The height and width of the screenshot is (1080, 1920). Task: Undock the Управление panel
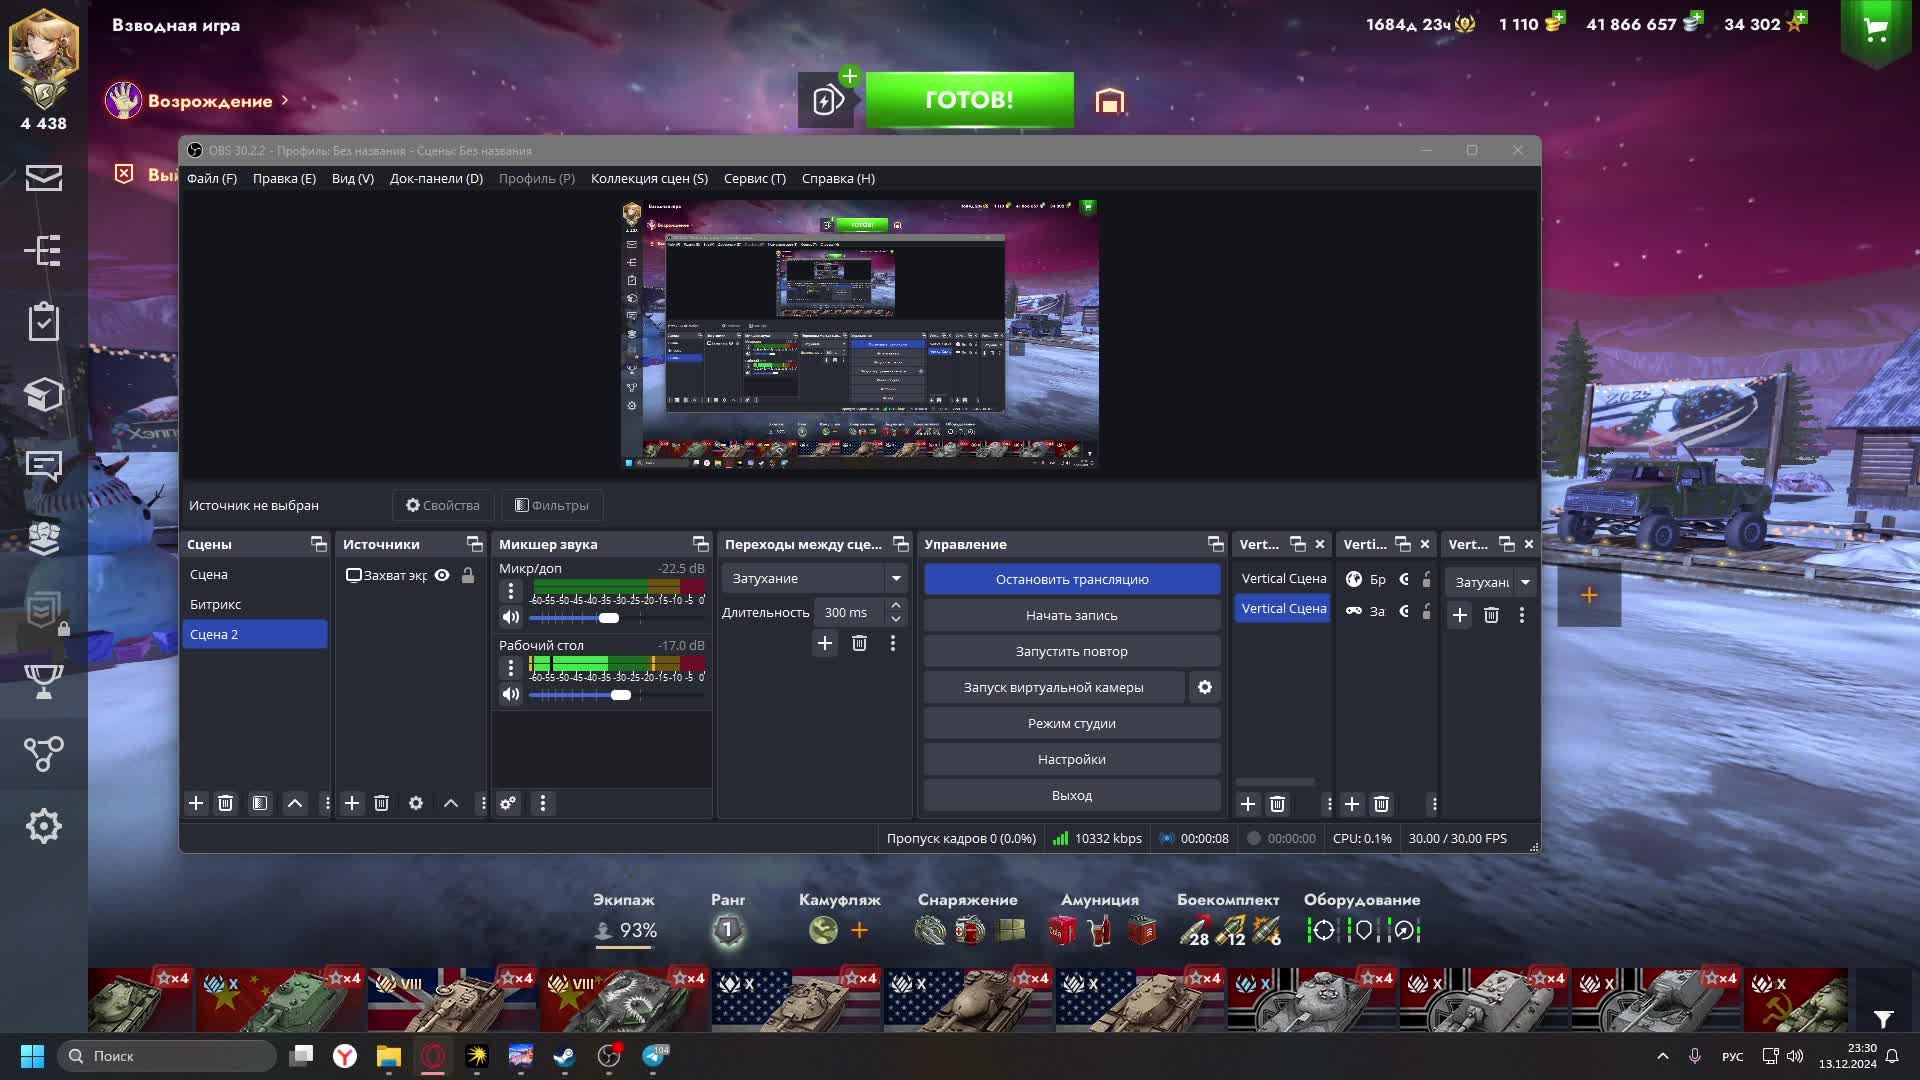click(1215, 544)
